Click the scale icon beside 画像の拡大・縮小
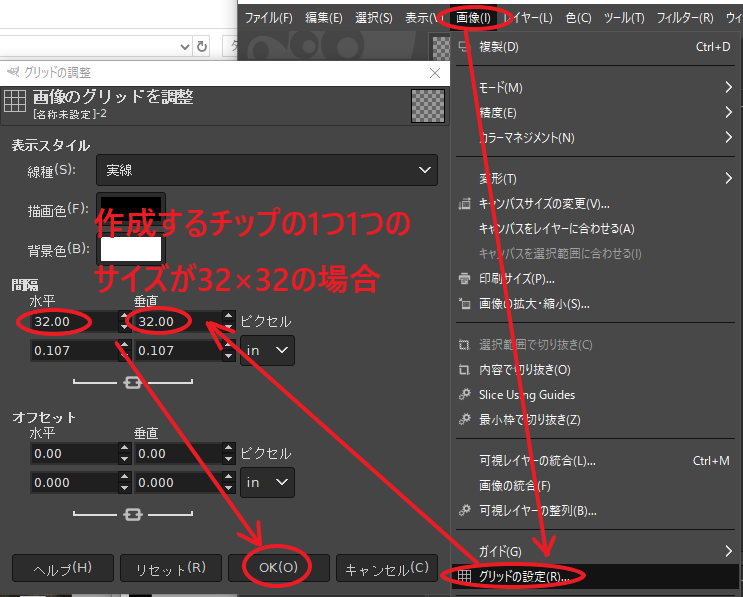This screenshot has width=743, height=597. point(464,304)
